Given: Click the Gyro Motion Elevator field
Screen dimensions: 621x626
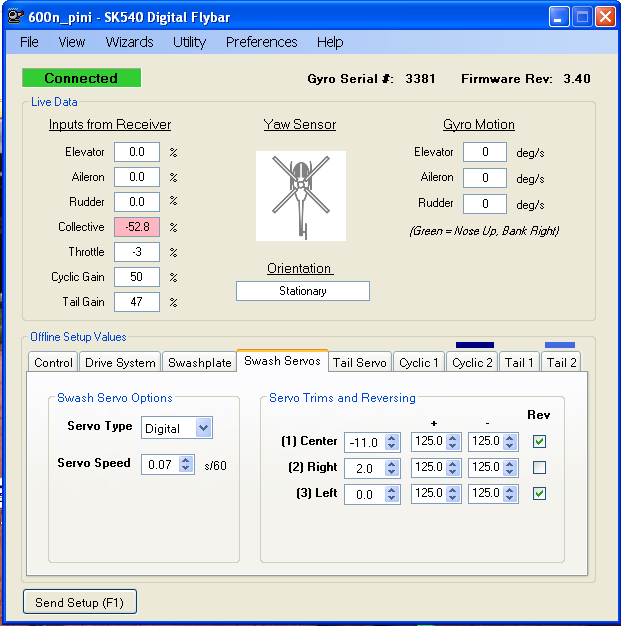Looking at the screenshot, I should (485, 152).
